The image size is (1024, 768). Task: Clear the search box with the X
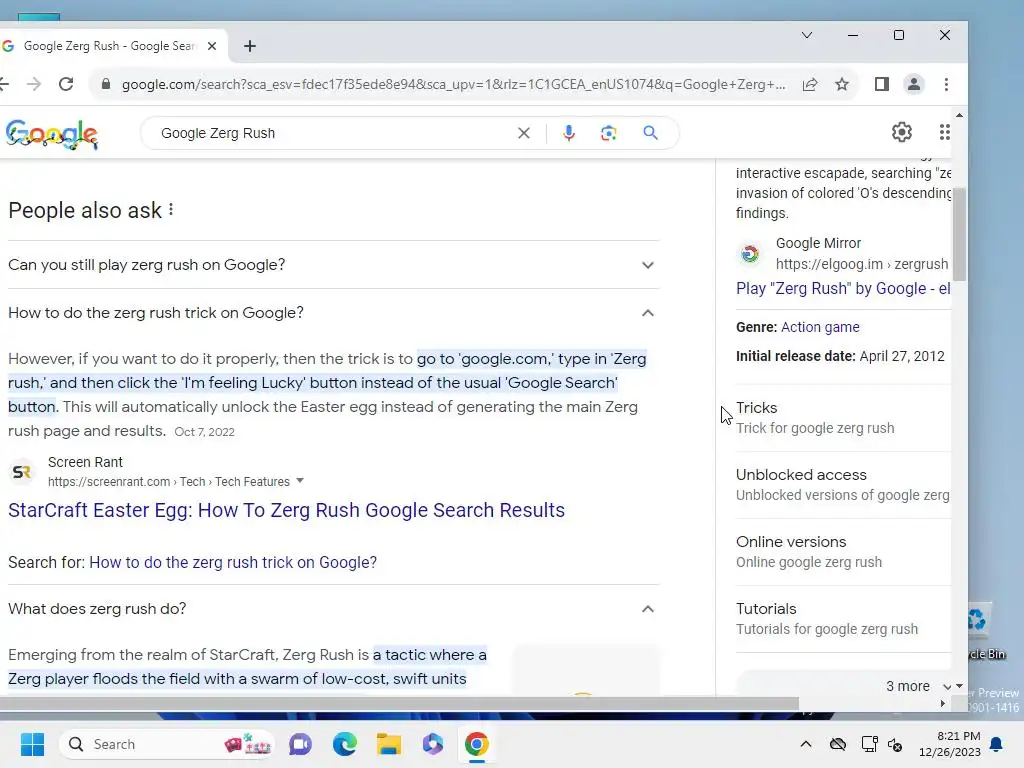point(524,133)
